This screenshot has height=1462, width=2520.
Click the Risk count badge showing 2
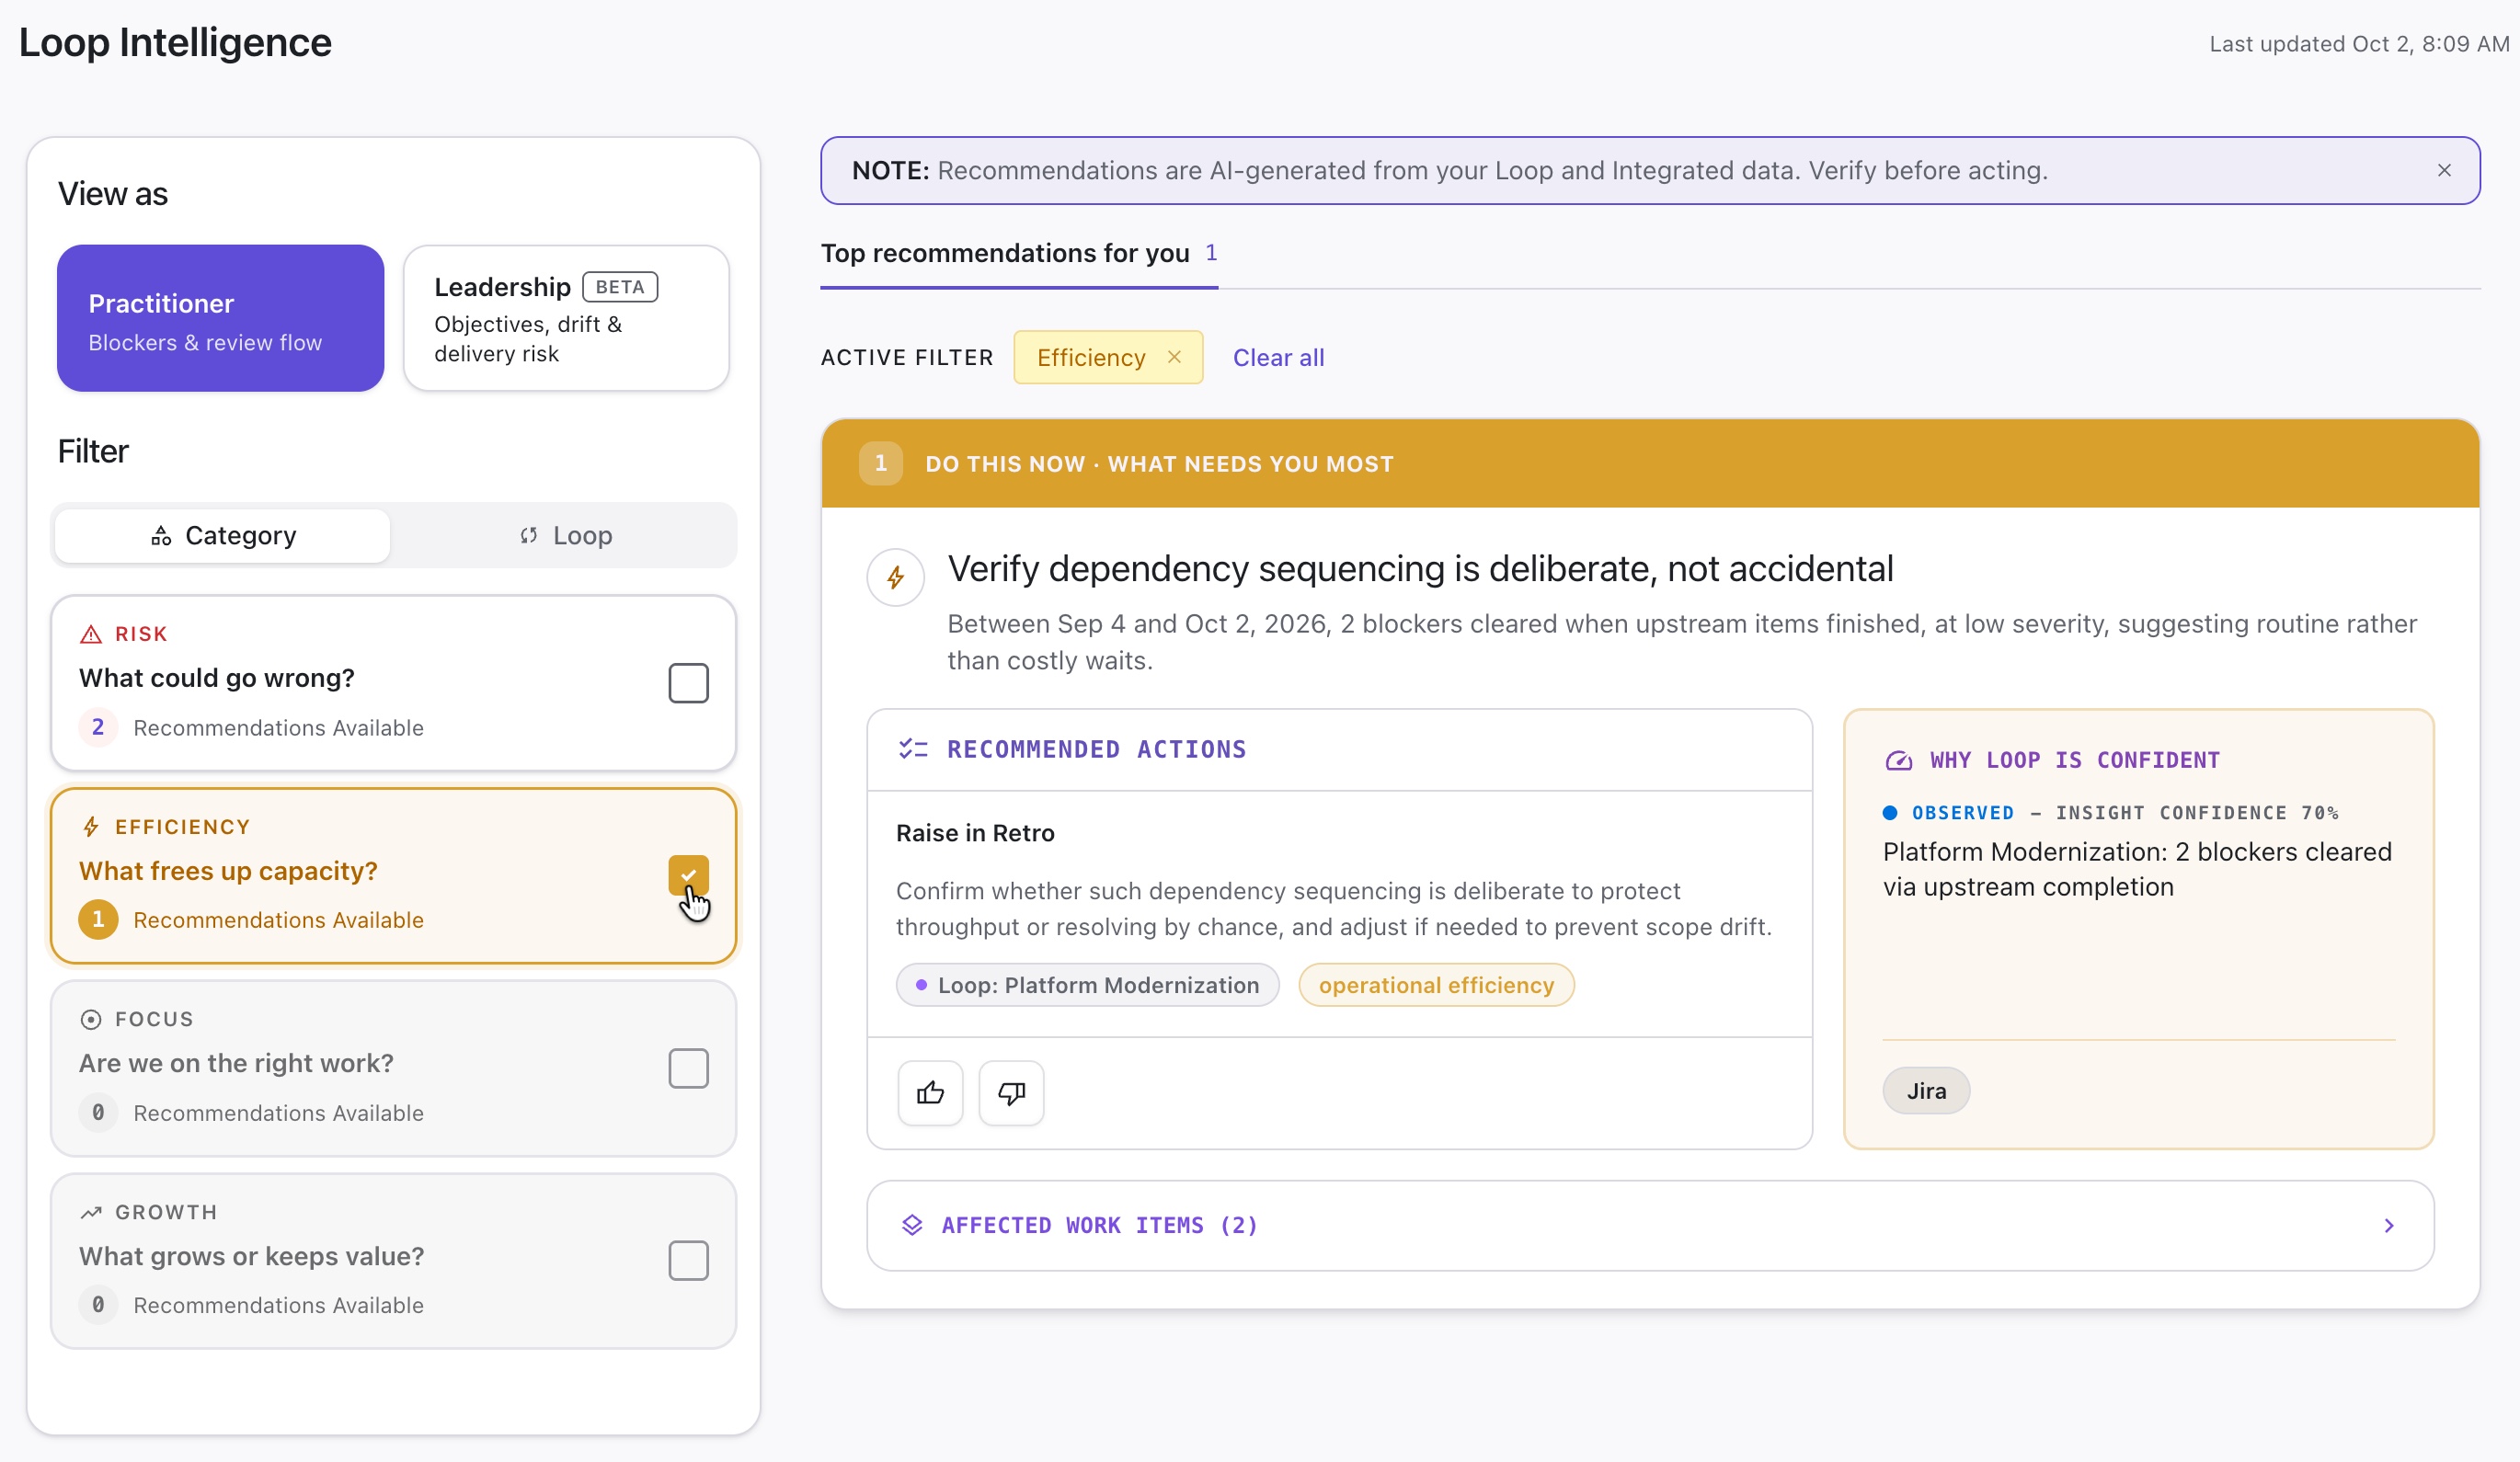tap(98, 727)
